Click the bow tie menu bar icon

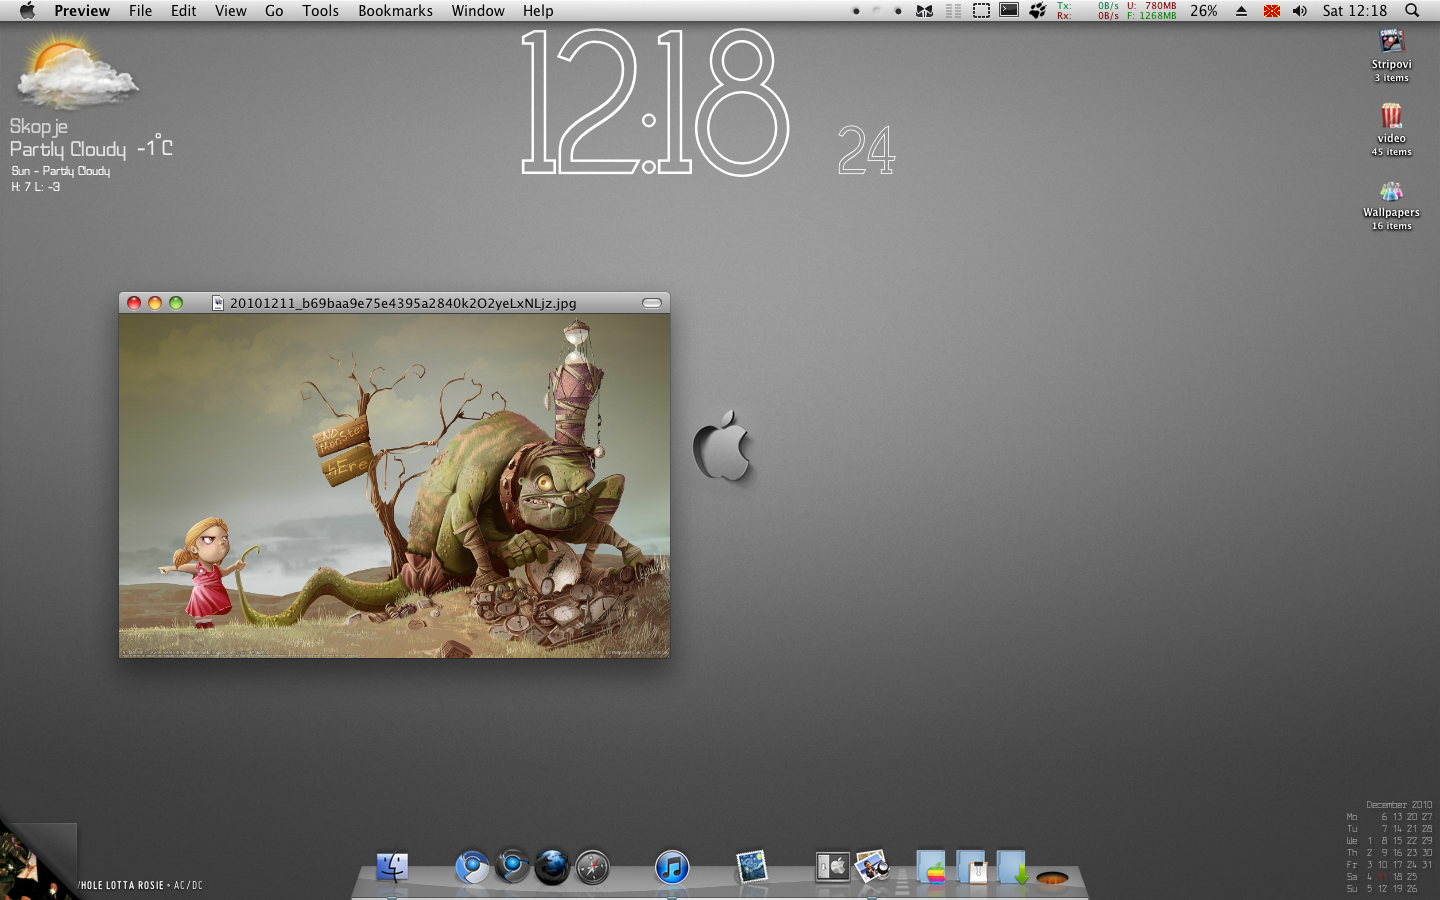point(924,11)
